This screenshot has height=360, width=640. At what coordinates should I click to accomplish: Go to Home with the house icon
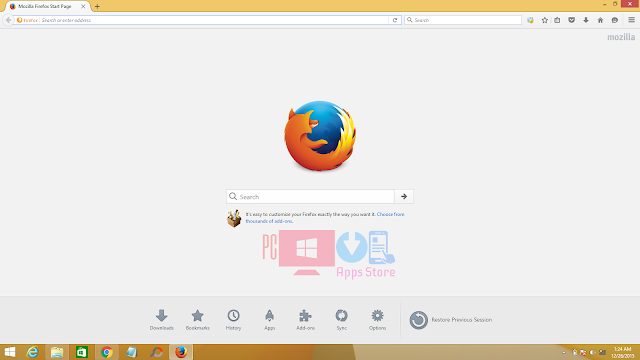click(600, 20)
